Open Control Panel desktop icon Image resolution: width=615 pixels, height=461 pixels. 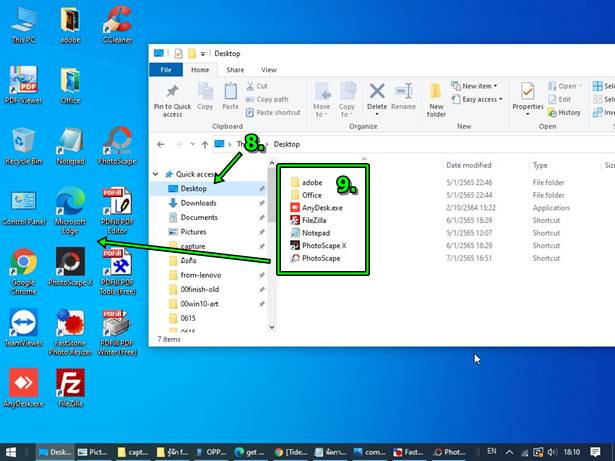pyautogui.click(x=23, y=208)
